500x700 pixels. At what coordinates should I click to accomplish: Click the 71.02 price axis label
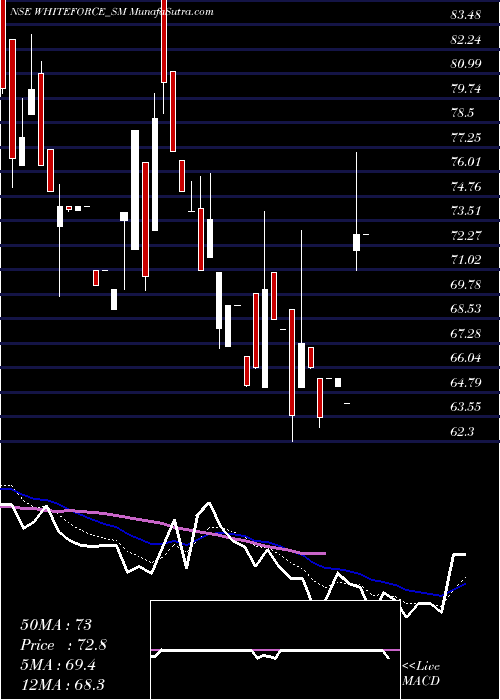[466, 260]
